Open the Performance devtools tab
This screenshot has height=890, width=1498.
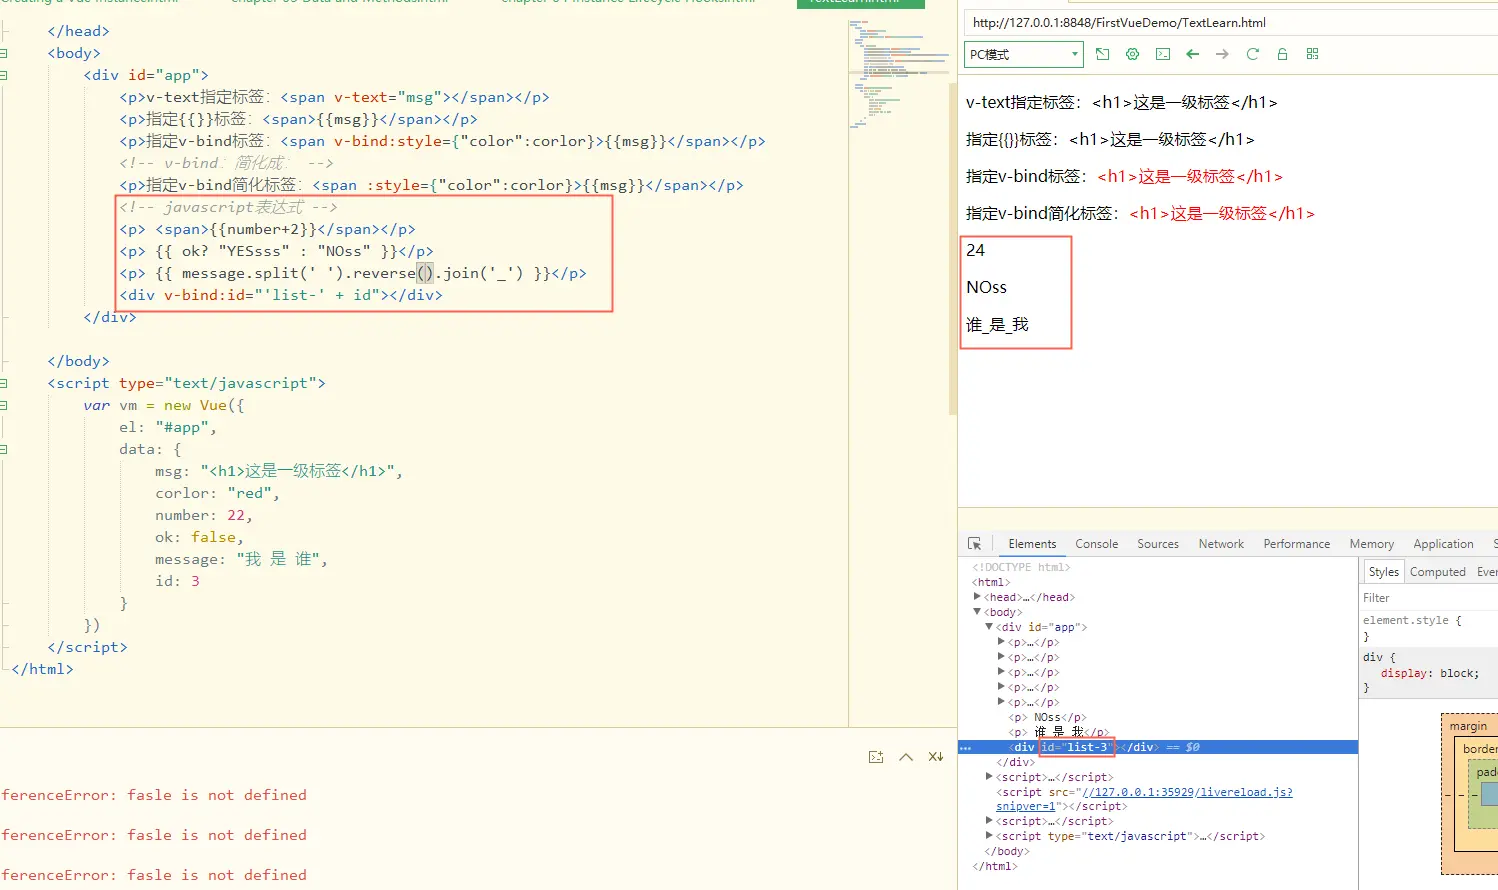(x=1297, y=544)
